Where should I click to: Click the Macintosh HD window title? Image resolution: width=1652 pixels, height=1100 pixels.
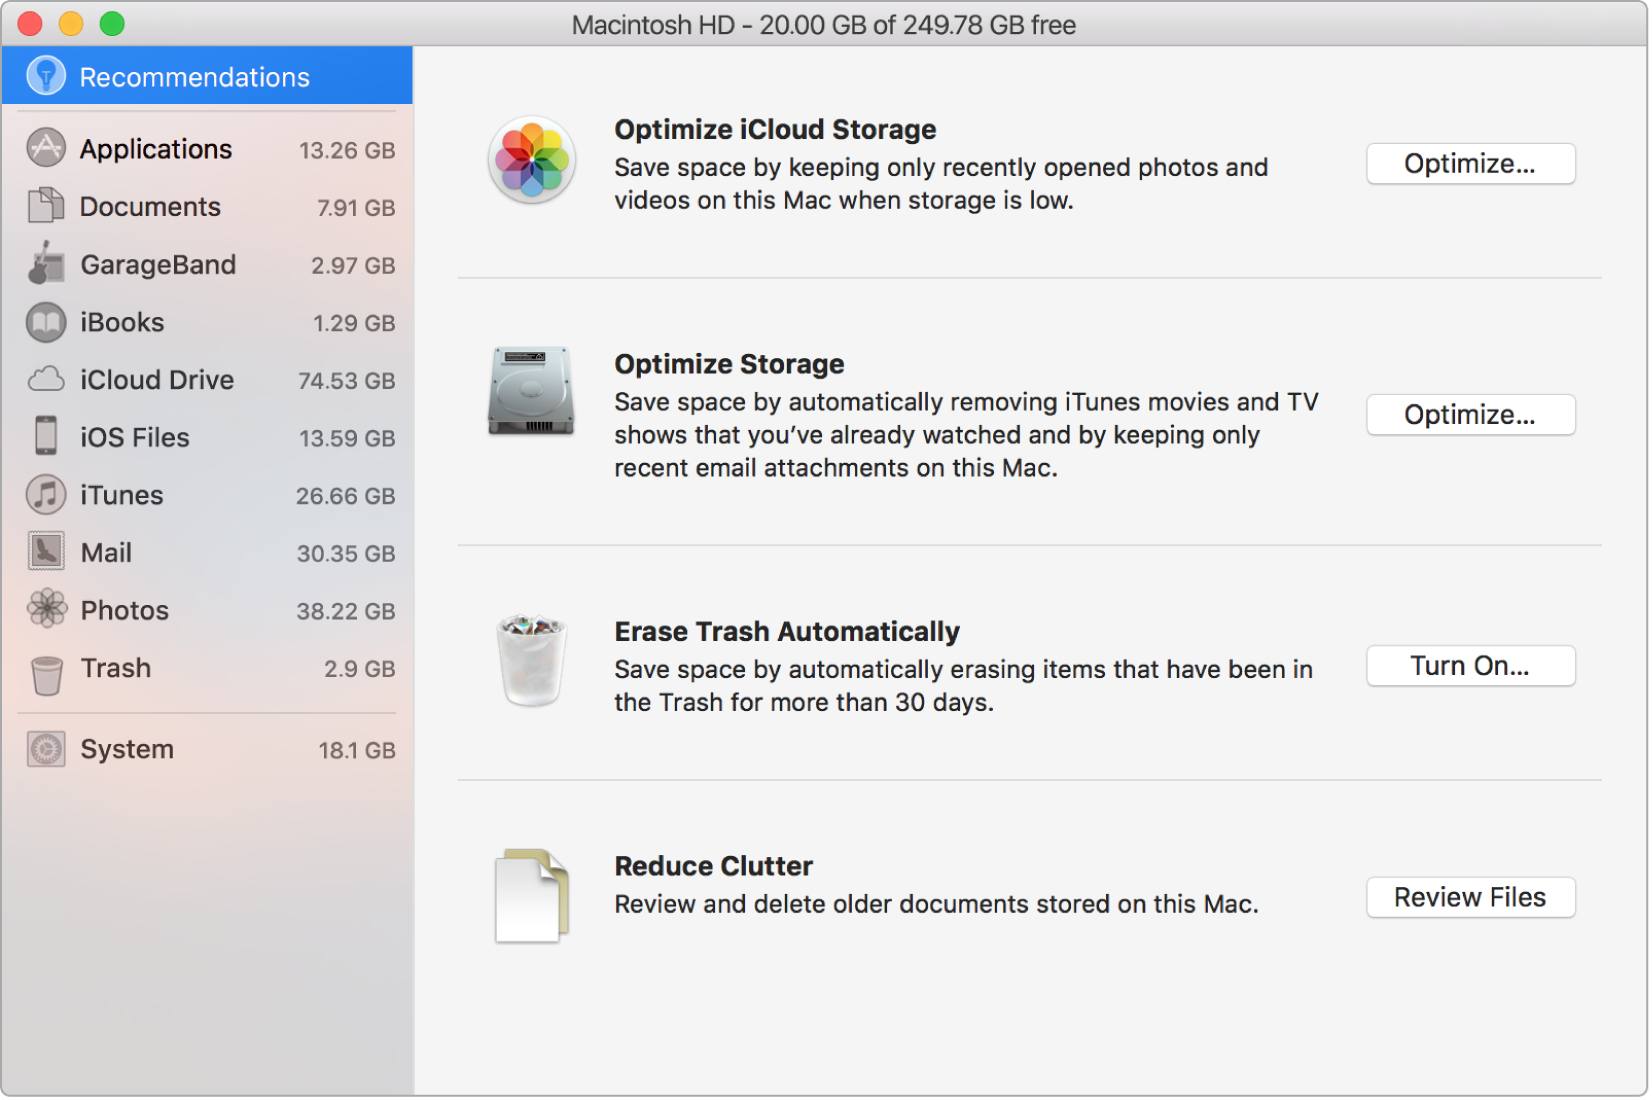click(825, 24)
